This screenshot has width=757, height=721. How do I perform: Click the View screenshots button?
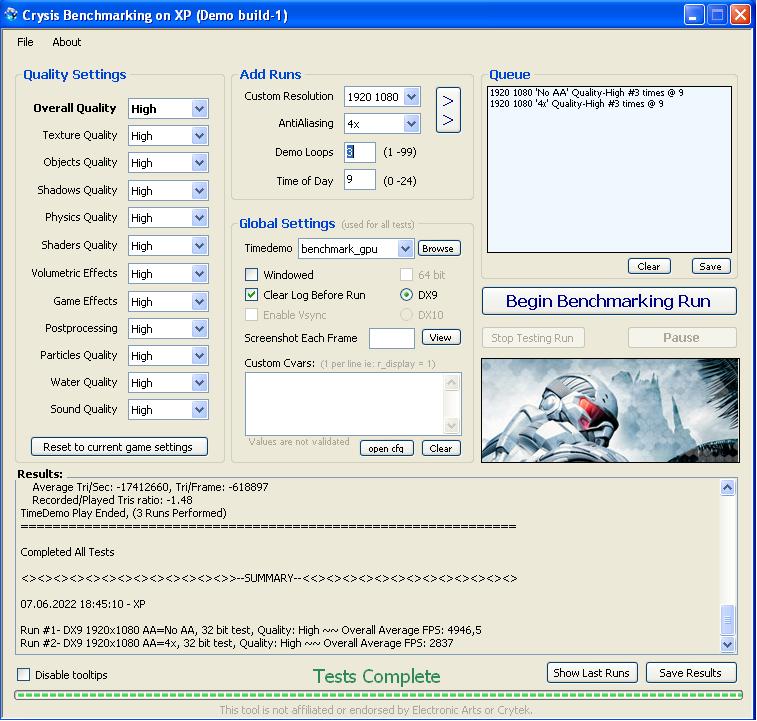[x=441, y=337]
